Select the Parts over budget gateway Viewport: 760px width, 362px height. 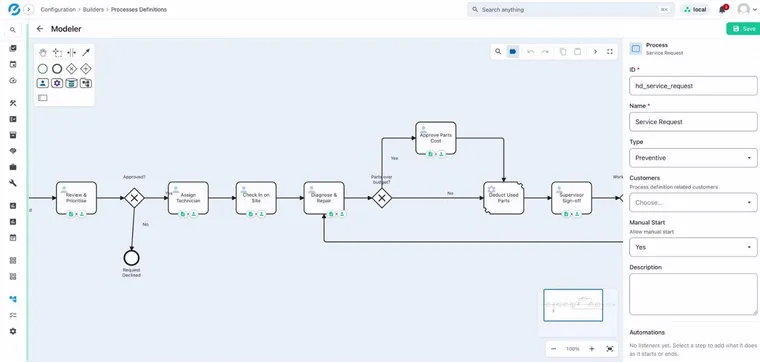tap(382, 198)
